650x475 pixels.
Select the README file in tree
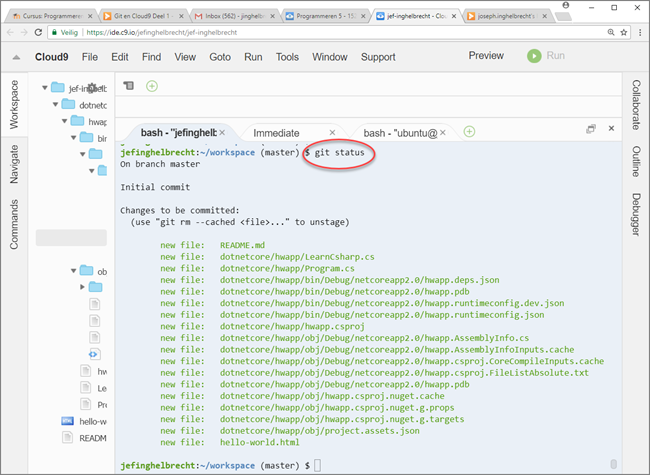84,438
